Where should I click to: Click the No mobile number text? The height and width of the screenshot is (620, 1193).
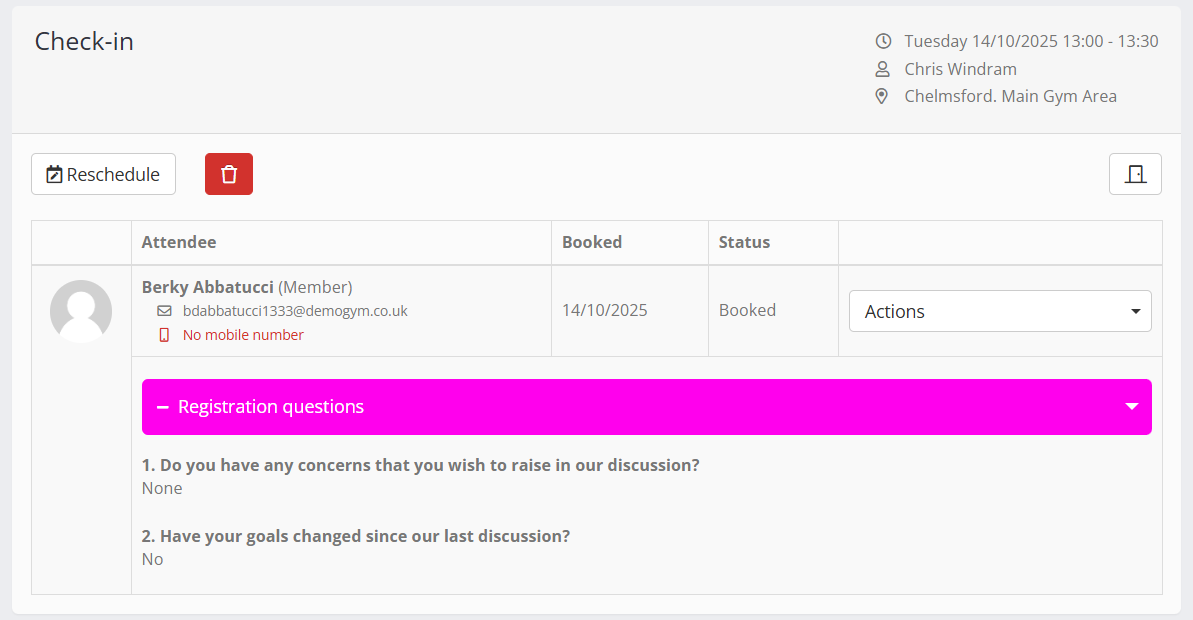tap(243, 335)
